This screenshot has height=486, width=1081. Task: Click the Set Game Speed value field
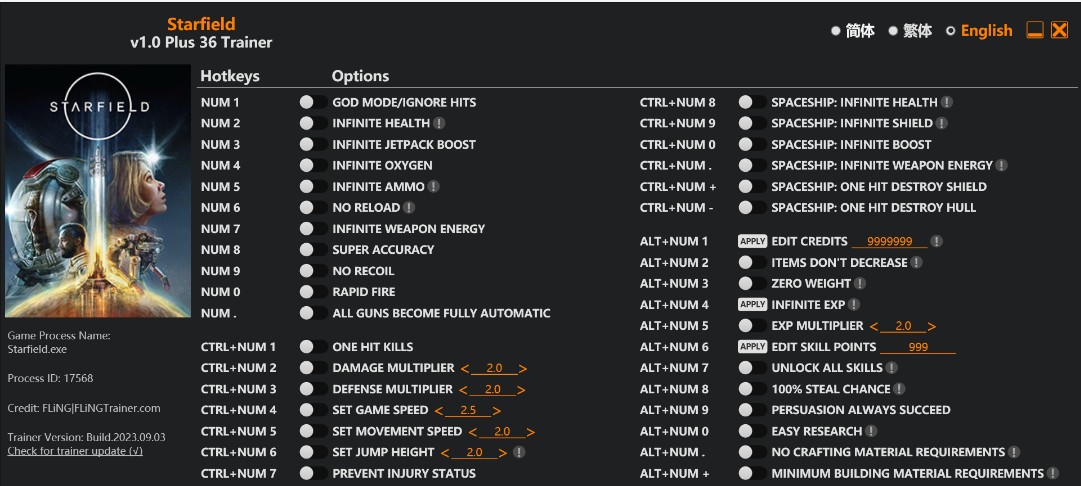pyautogui.click(x=467, y=410)
